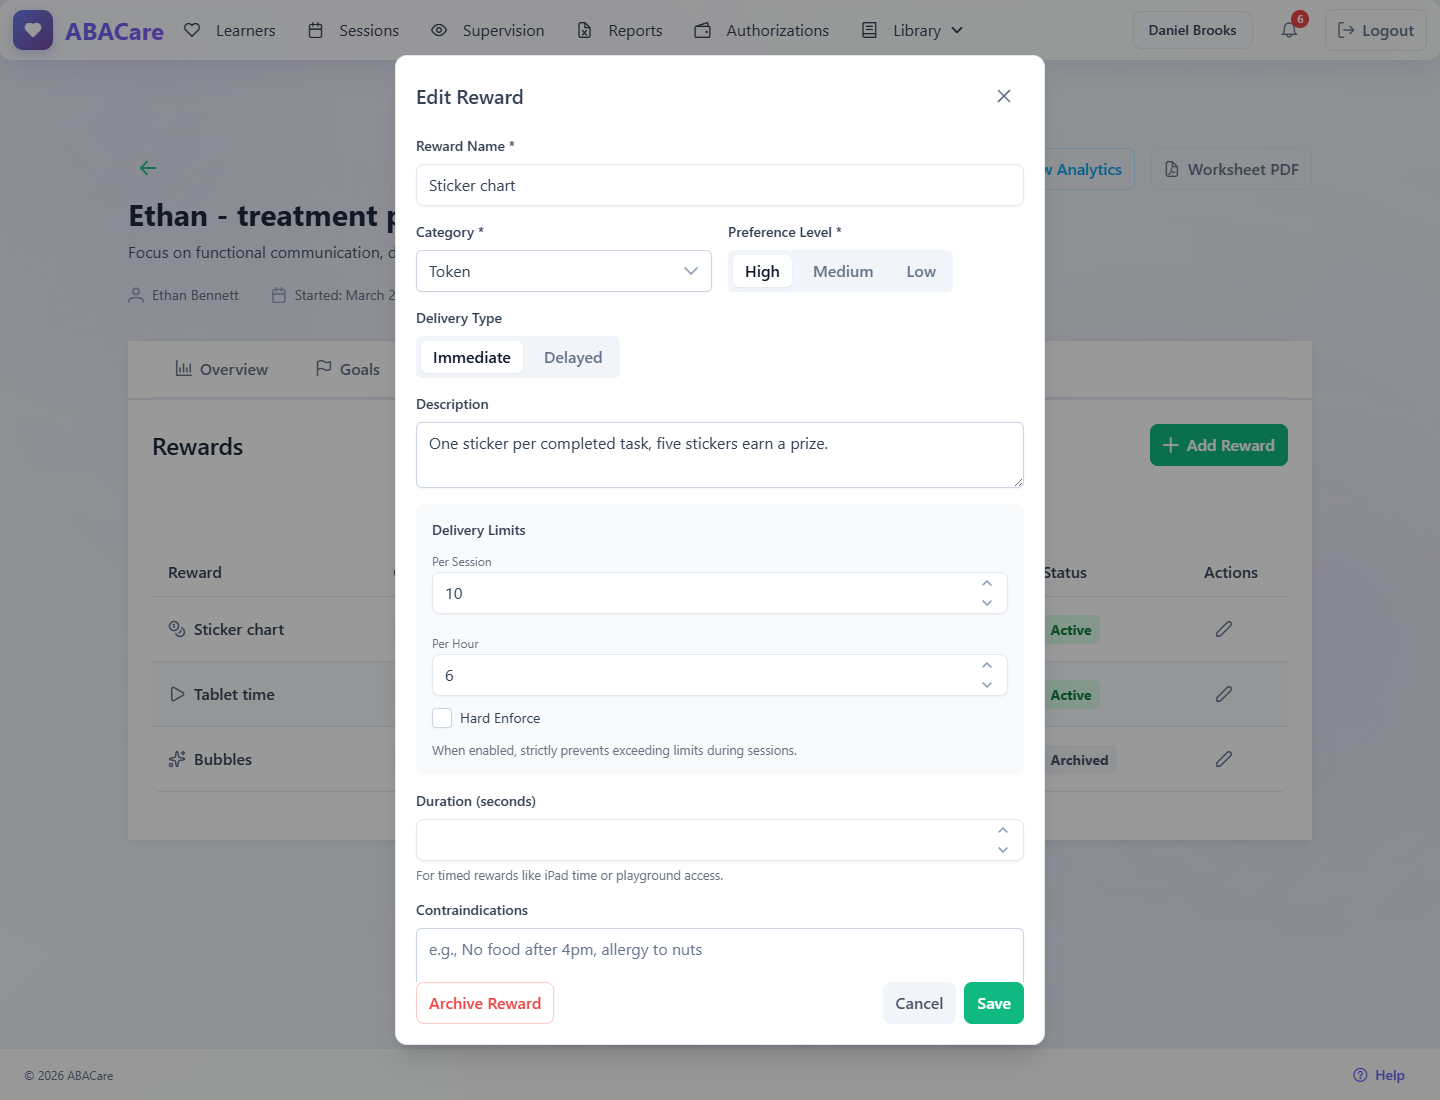Click the back arrow on treatment page
1440x1100 pixels.
tap(148, 168)
